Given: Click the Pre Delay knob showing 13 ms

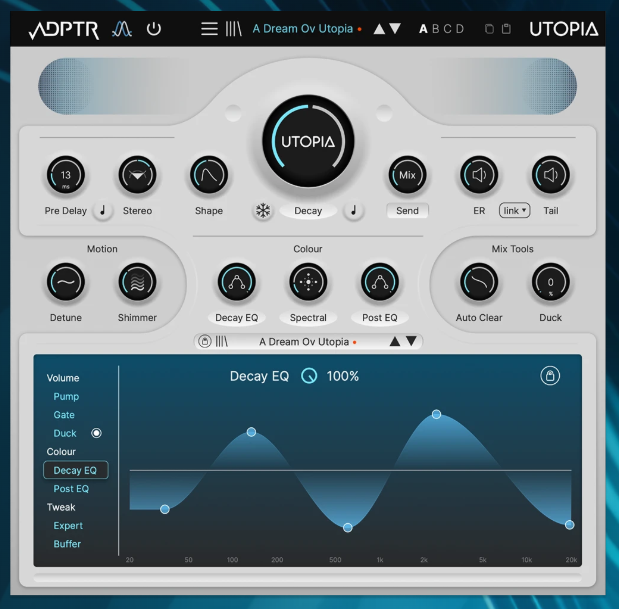Looking at the screenshot, I should (66, 175).
